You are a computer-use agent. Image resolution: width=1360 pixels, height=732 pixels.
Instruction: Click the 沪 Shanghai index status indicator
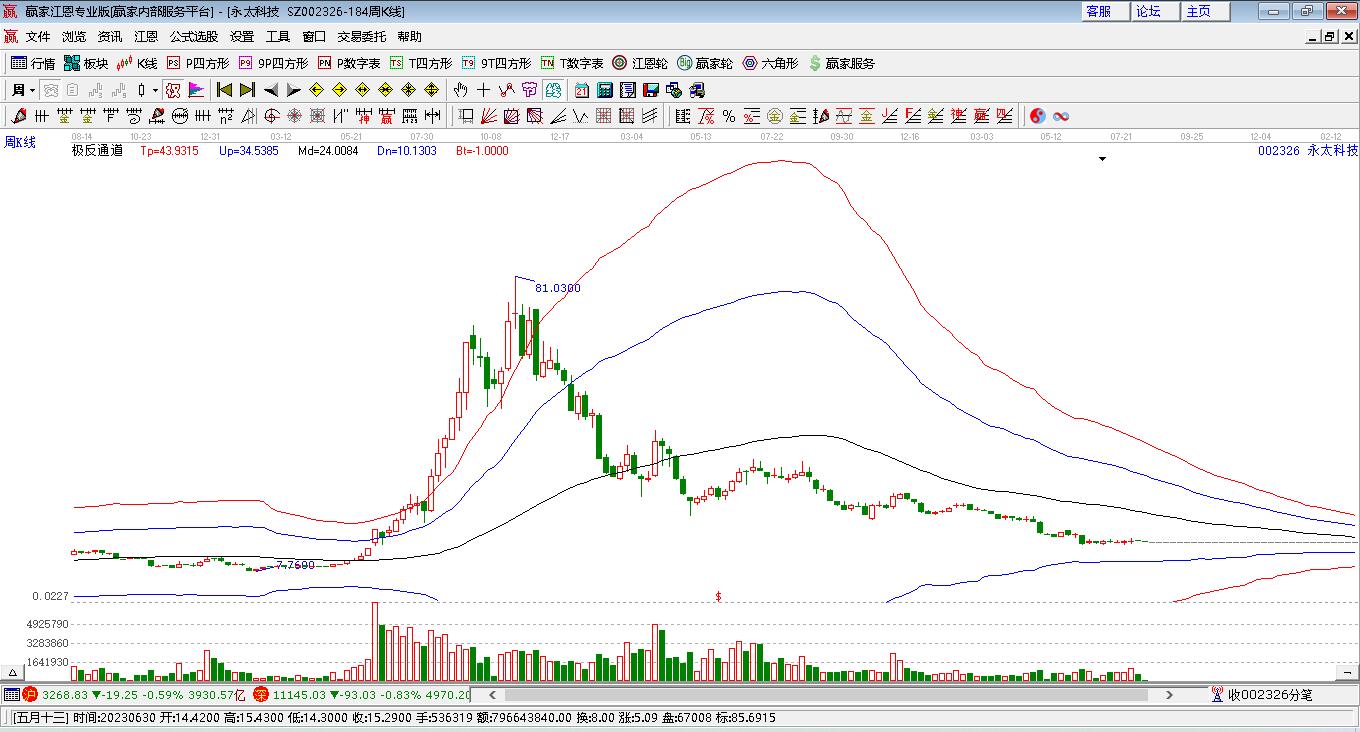tap(30, 694)
